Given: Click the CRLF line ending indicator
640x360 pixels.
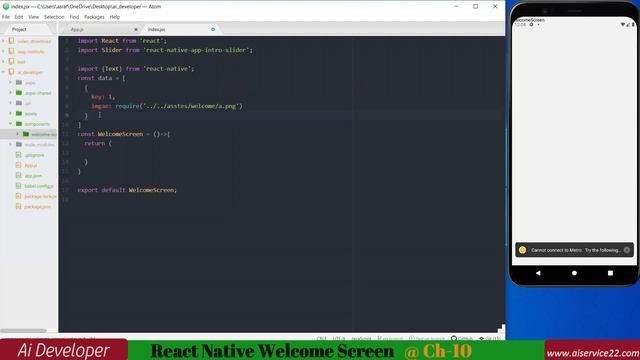Looking at the screenshot, I should pyautogui.click(x=321, y=338).
